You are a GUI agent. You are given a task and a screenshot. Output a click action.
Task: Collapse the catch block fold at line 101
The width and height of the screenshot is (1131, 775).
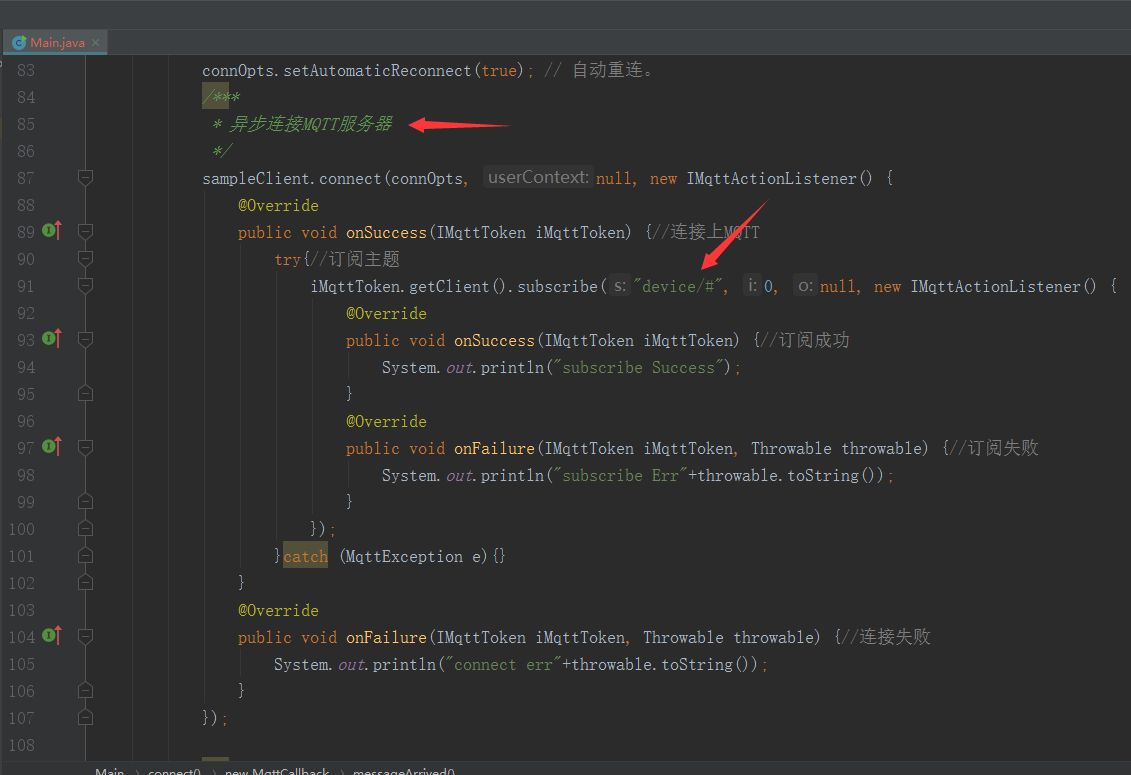(85, 556)
